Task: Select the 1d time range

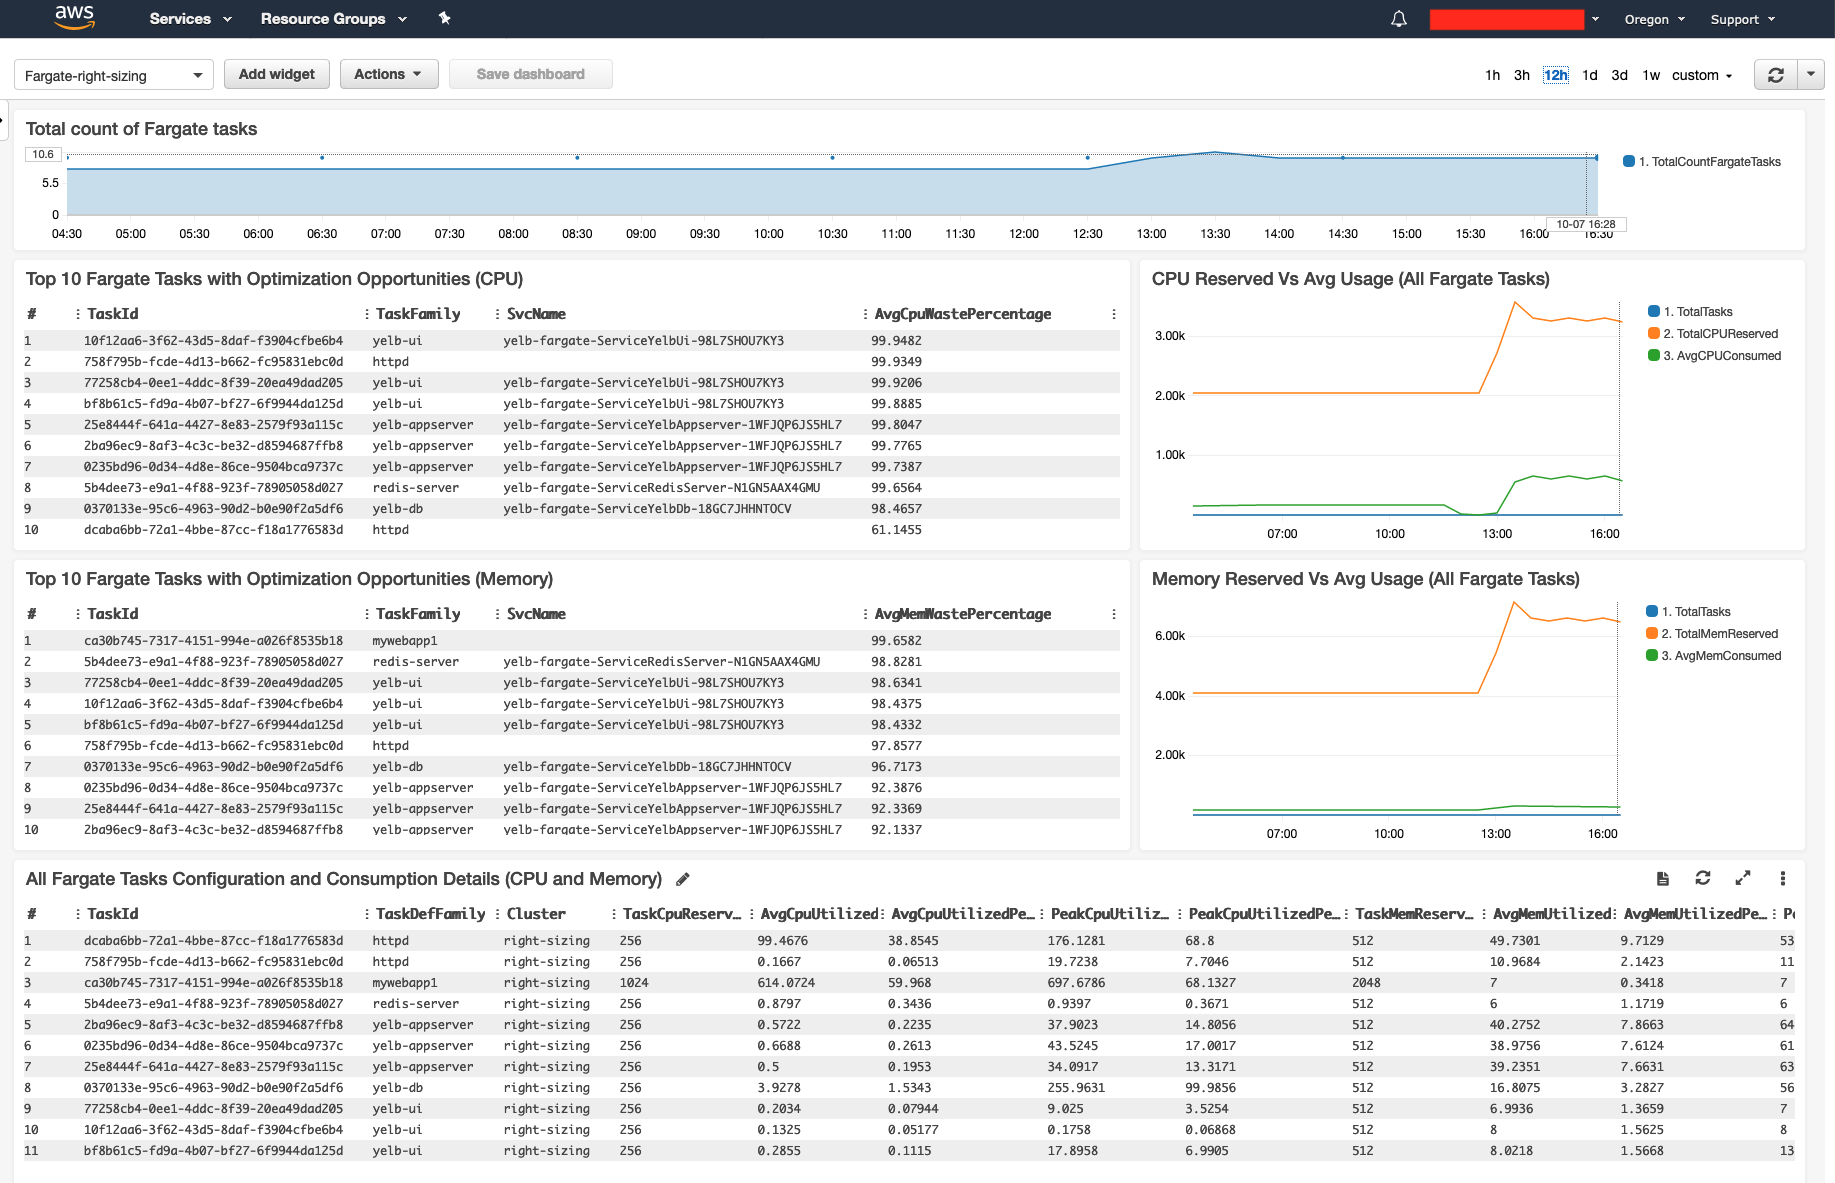Action: pyautogui.click(x=1590, y=75)
